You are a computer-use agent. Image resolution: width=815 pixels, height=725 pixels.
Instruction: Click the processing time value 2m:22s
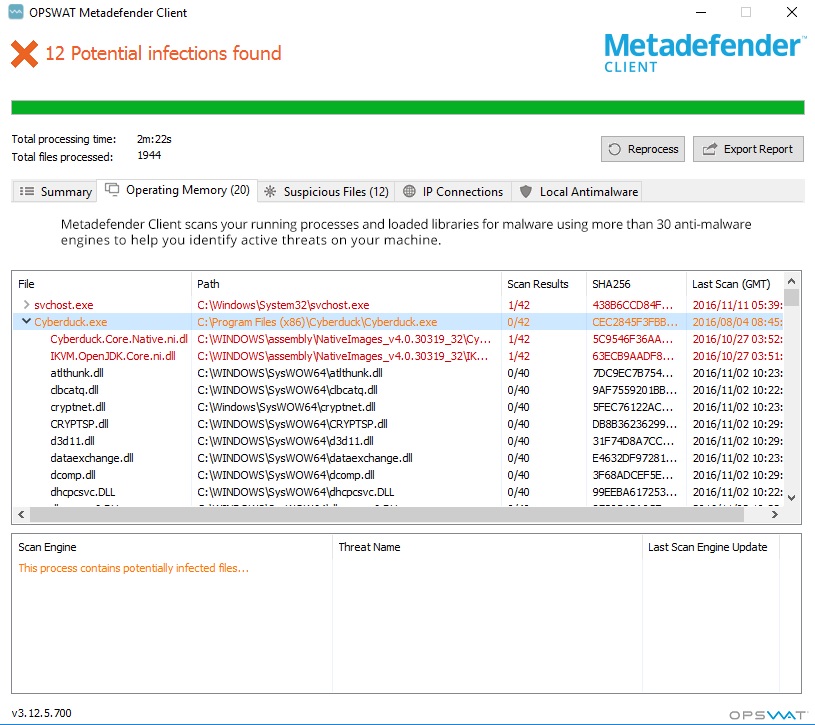154,139
